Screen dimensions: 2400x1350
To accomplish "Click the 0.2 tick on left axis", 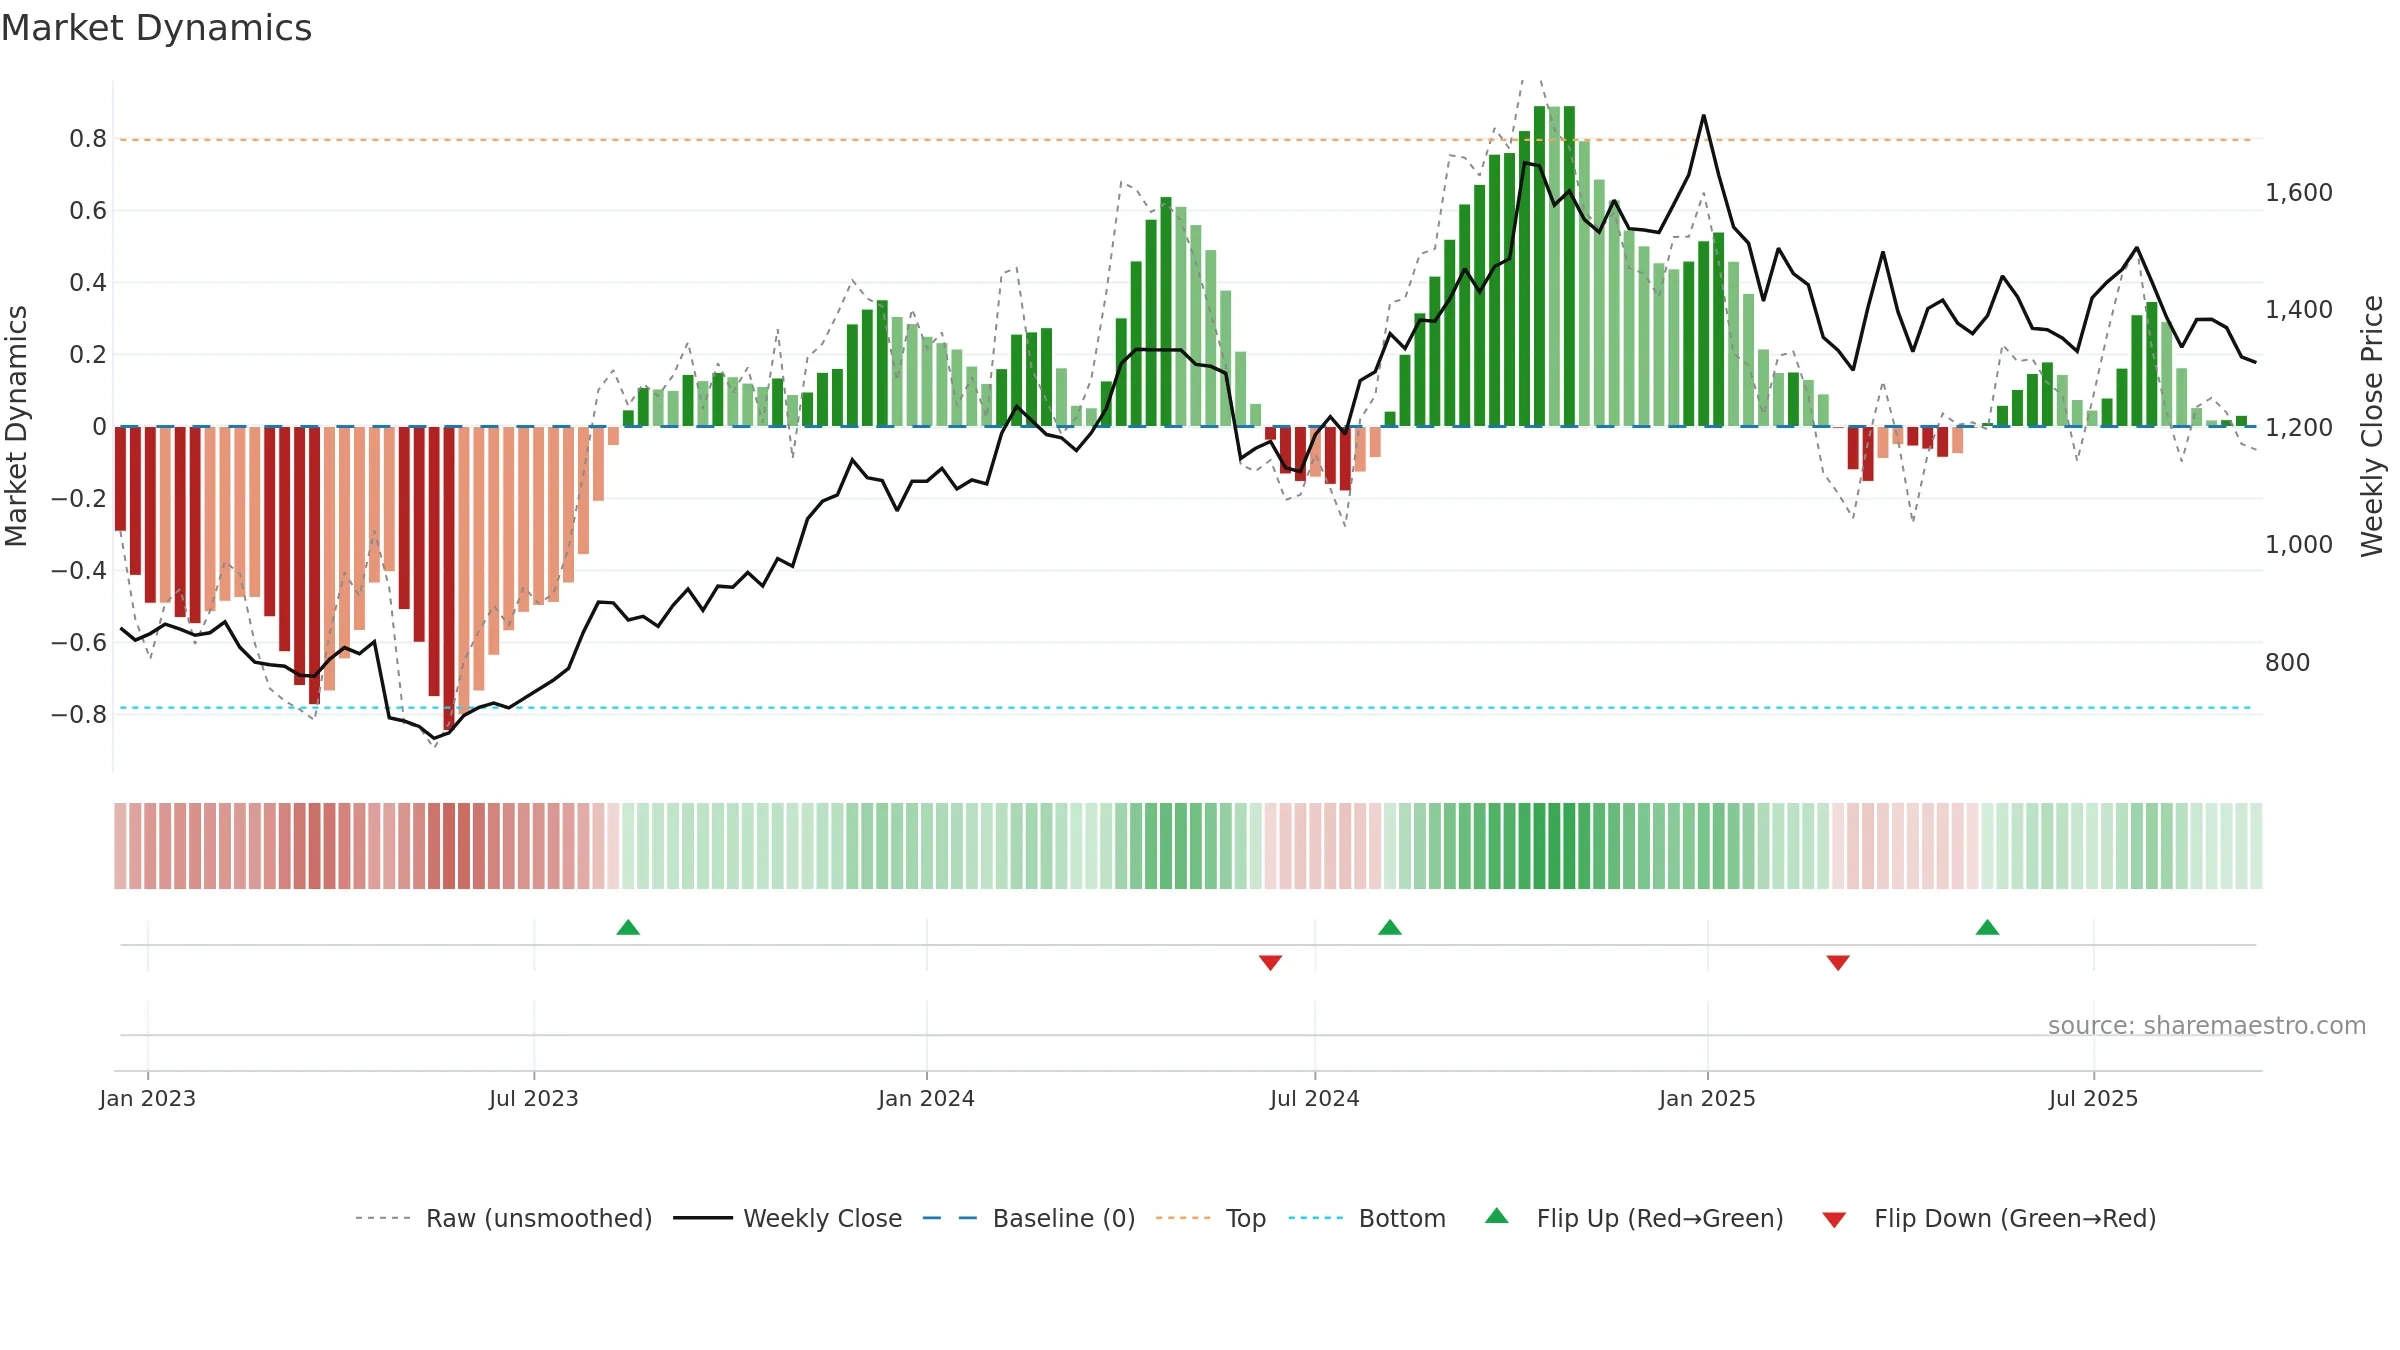I will point(88,355).
